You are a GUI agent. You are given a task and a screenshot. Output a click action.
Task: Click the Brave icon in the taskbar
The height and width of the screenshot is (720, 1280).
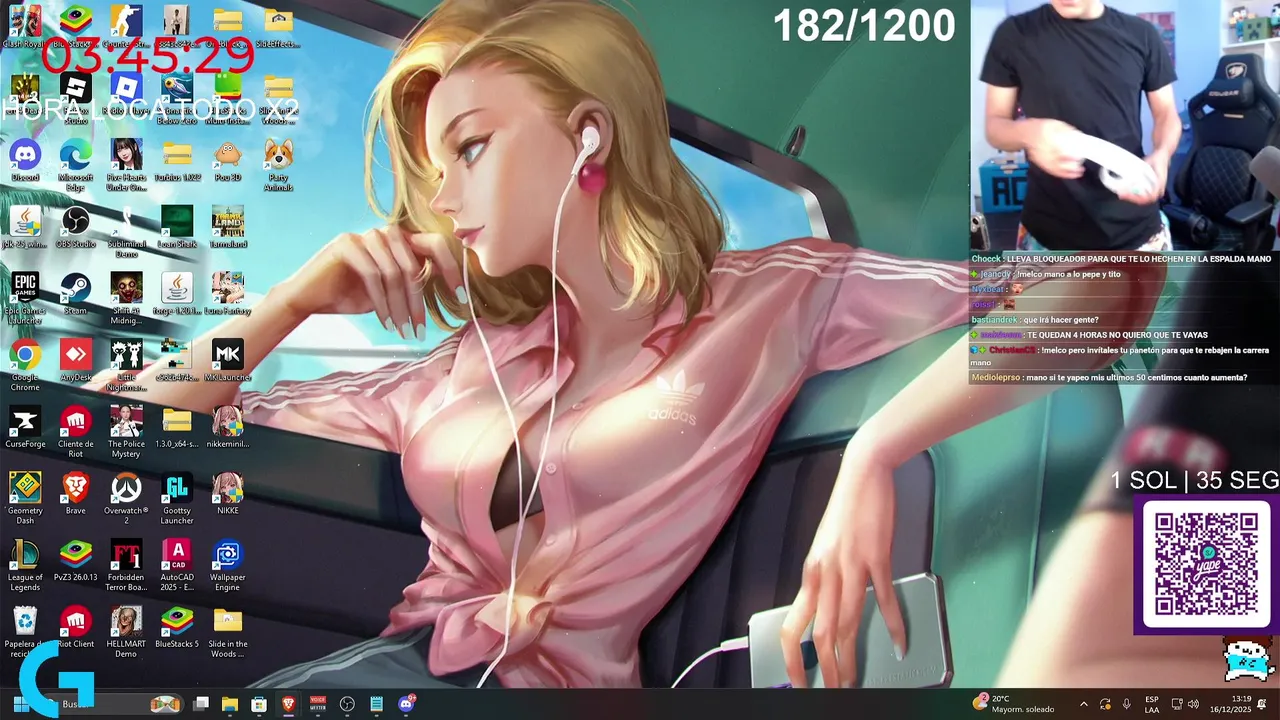(x=289, y=704)
